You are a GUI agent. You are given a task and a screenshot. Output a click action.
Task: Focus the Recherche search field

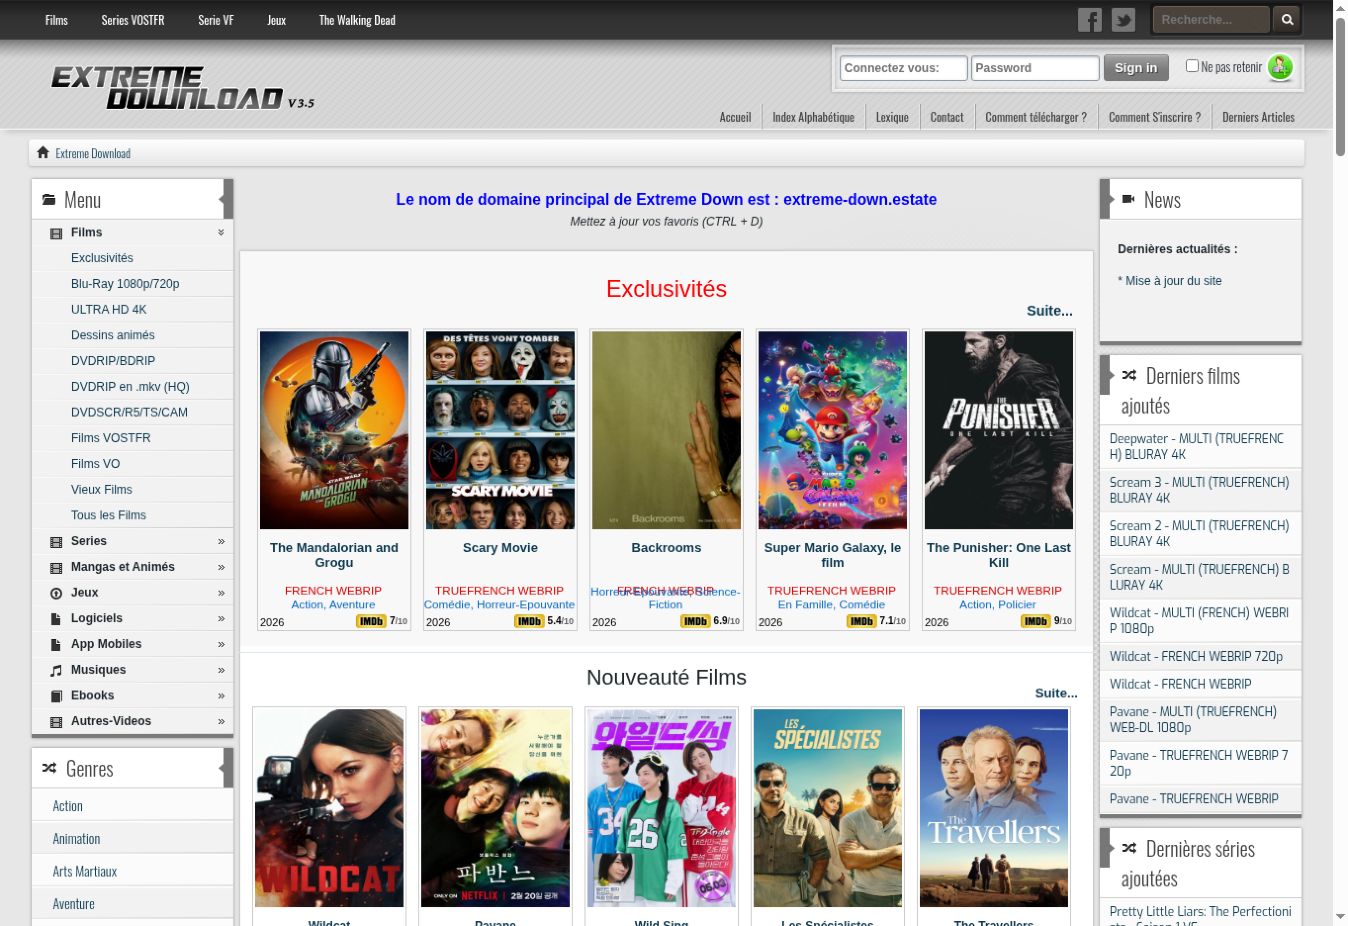click(1211, 19)
